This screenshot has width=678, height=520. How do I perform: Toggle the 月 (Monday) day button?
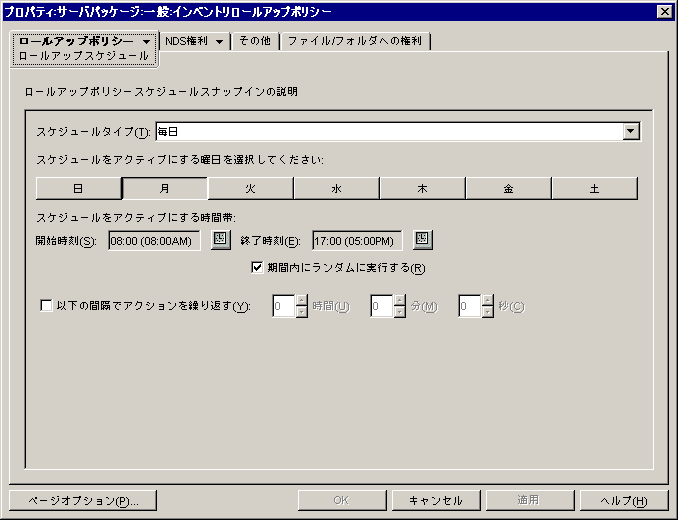point(165,188)
